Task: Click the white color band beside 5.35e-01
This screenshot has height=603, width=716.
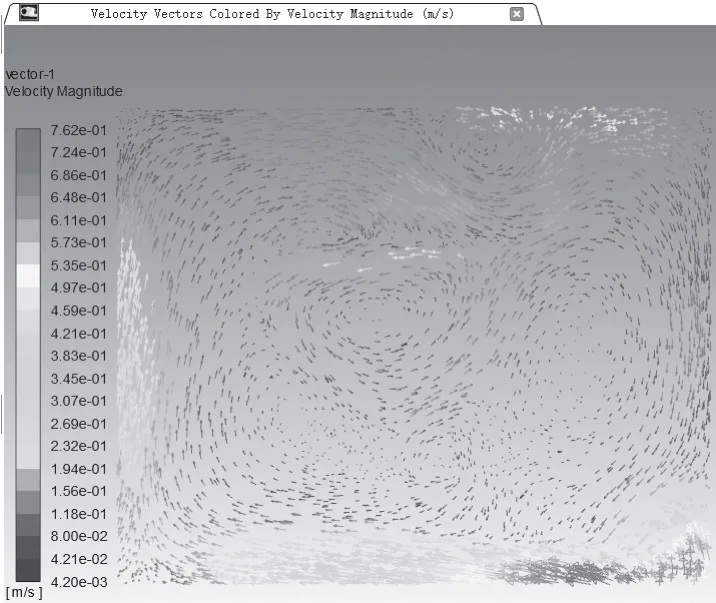Action: click(28, 276)
